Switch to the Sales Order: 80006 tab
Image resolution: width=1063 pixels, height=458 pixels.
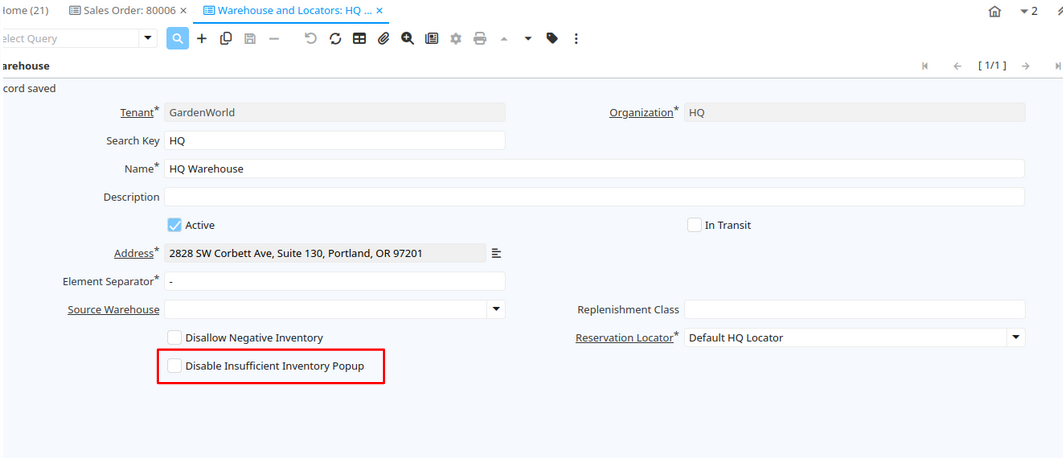[121, 11]
